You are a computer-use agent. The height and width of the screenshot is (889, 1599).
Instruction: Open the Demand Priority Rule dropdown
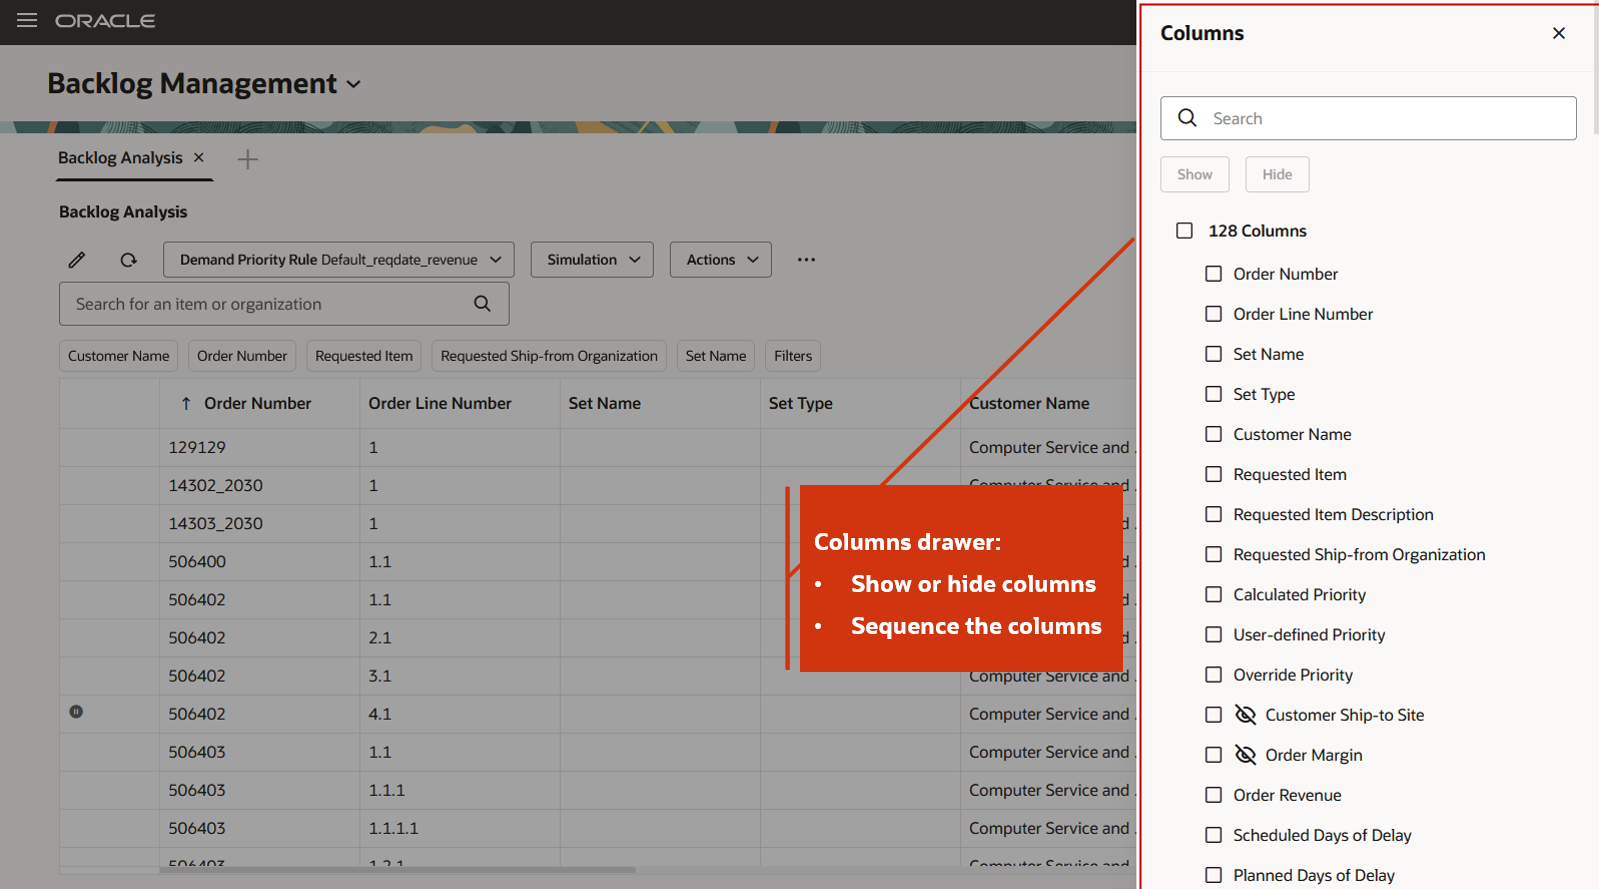pos(339,260)
